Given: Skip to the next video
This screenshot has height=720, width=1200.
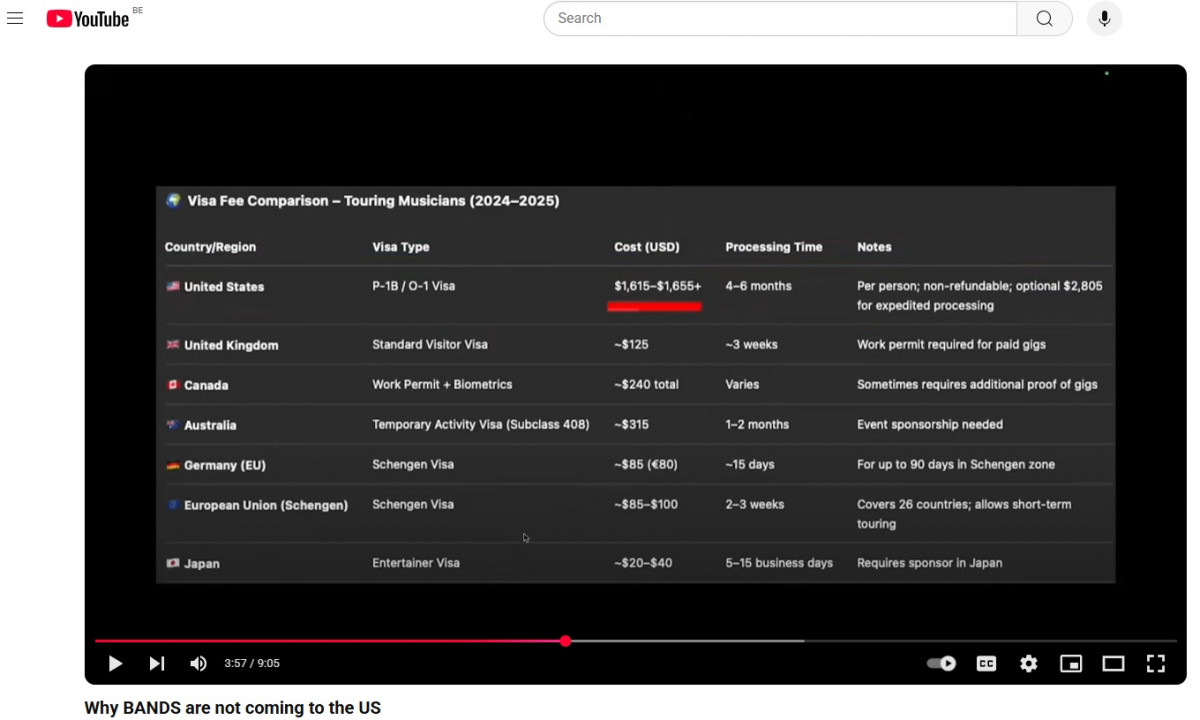Looking at the screenshot, I should pyautogui.click(x=157, y=663).
